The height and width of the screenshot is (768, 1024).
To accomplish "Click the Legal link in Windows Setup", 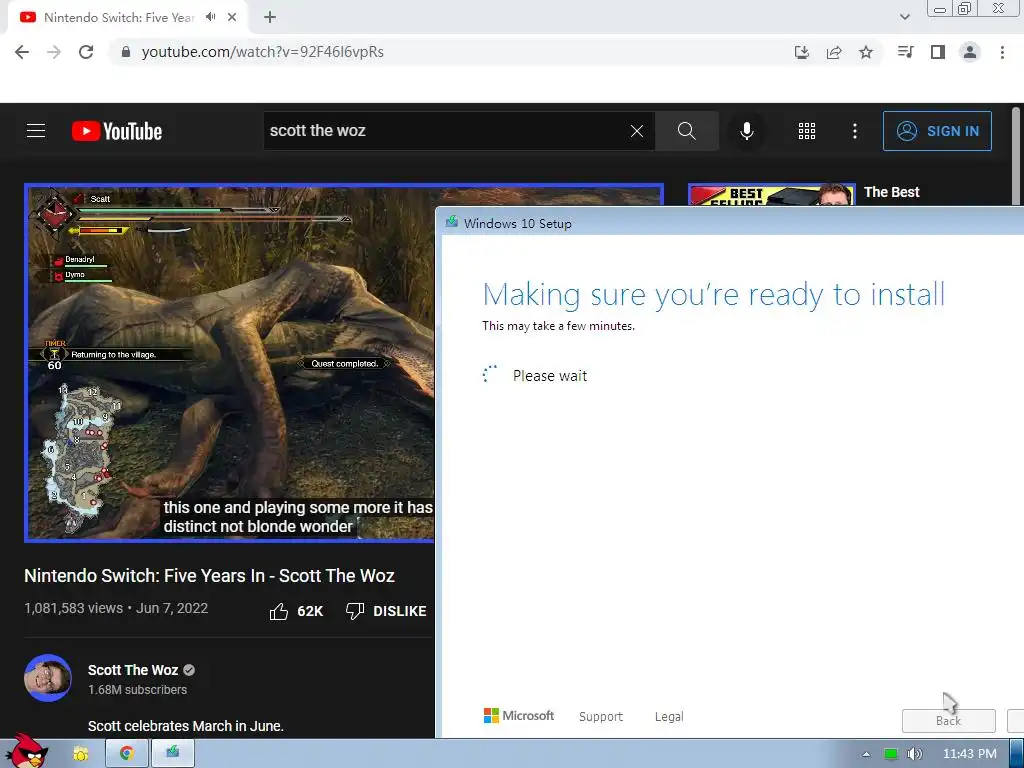I will click(x=669, y=716).
